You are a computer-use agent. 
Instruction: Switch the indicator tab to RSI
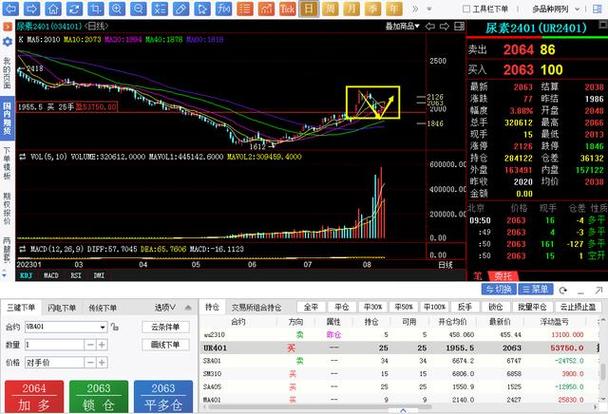(x=76, y=275)
